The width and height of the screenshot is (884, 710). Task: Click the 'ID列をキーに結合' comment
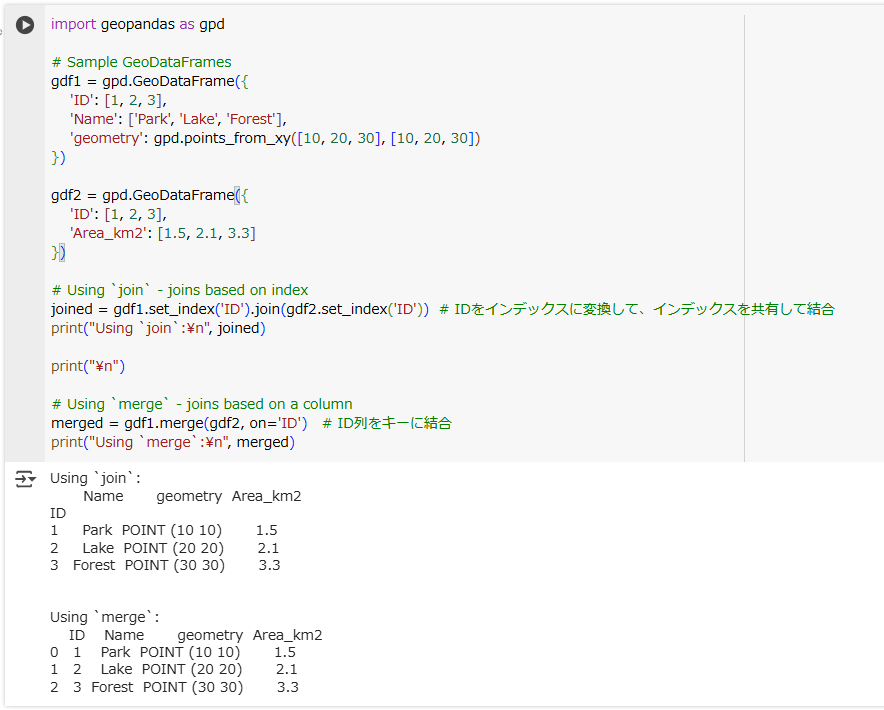click(387, 423)
